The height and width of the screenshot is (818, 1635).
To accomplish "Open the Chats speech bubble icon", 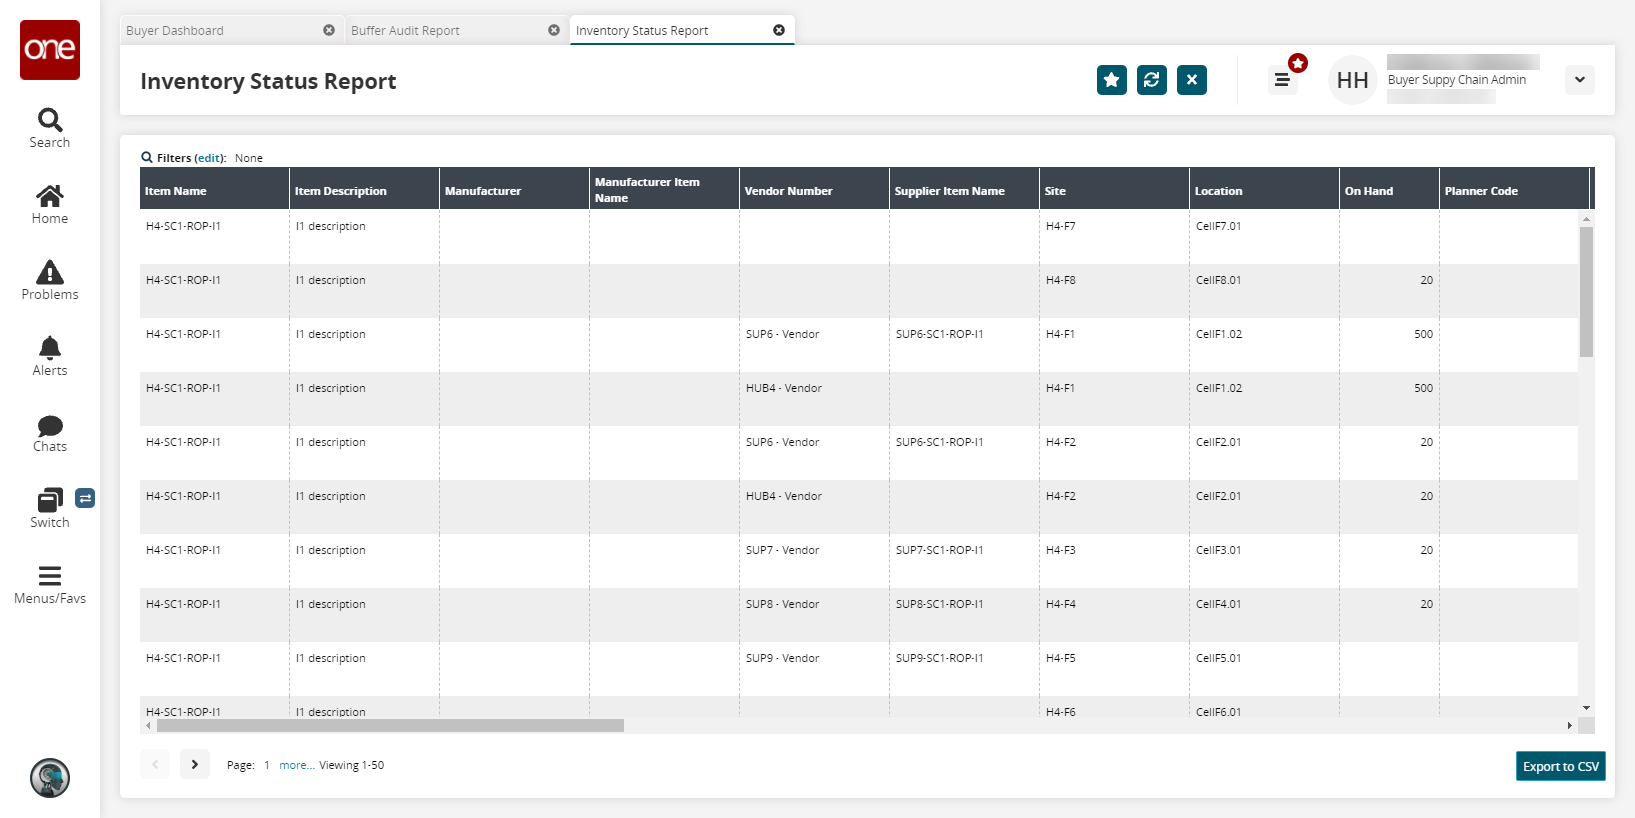I will point(50,426).
